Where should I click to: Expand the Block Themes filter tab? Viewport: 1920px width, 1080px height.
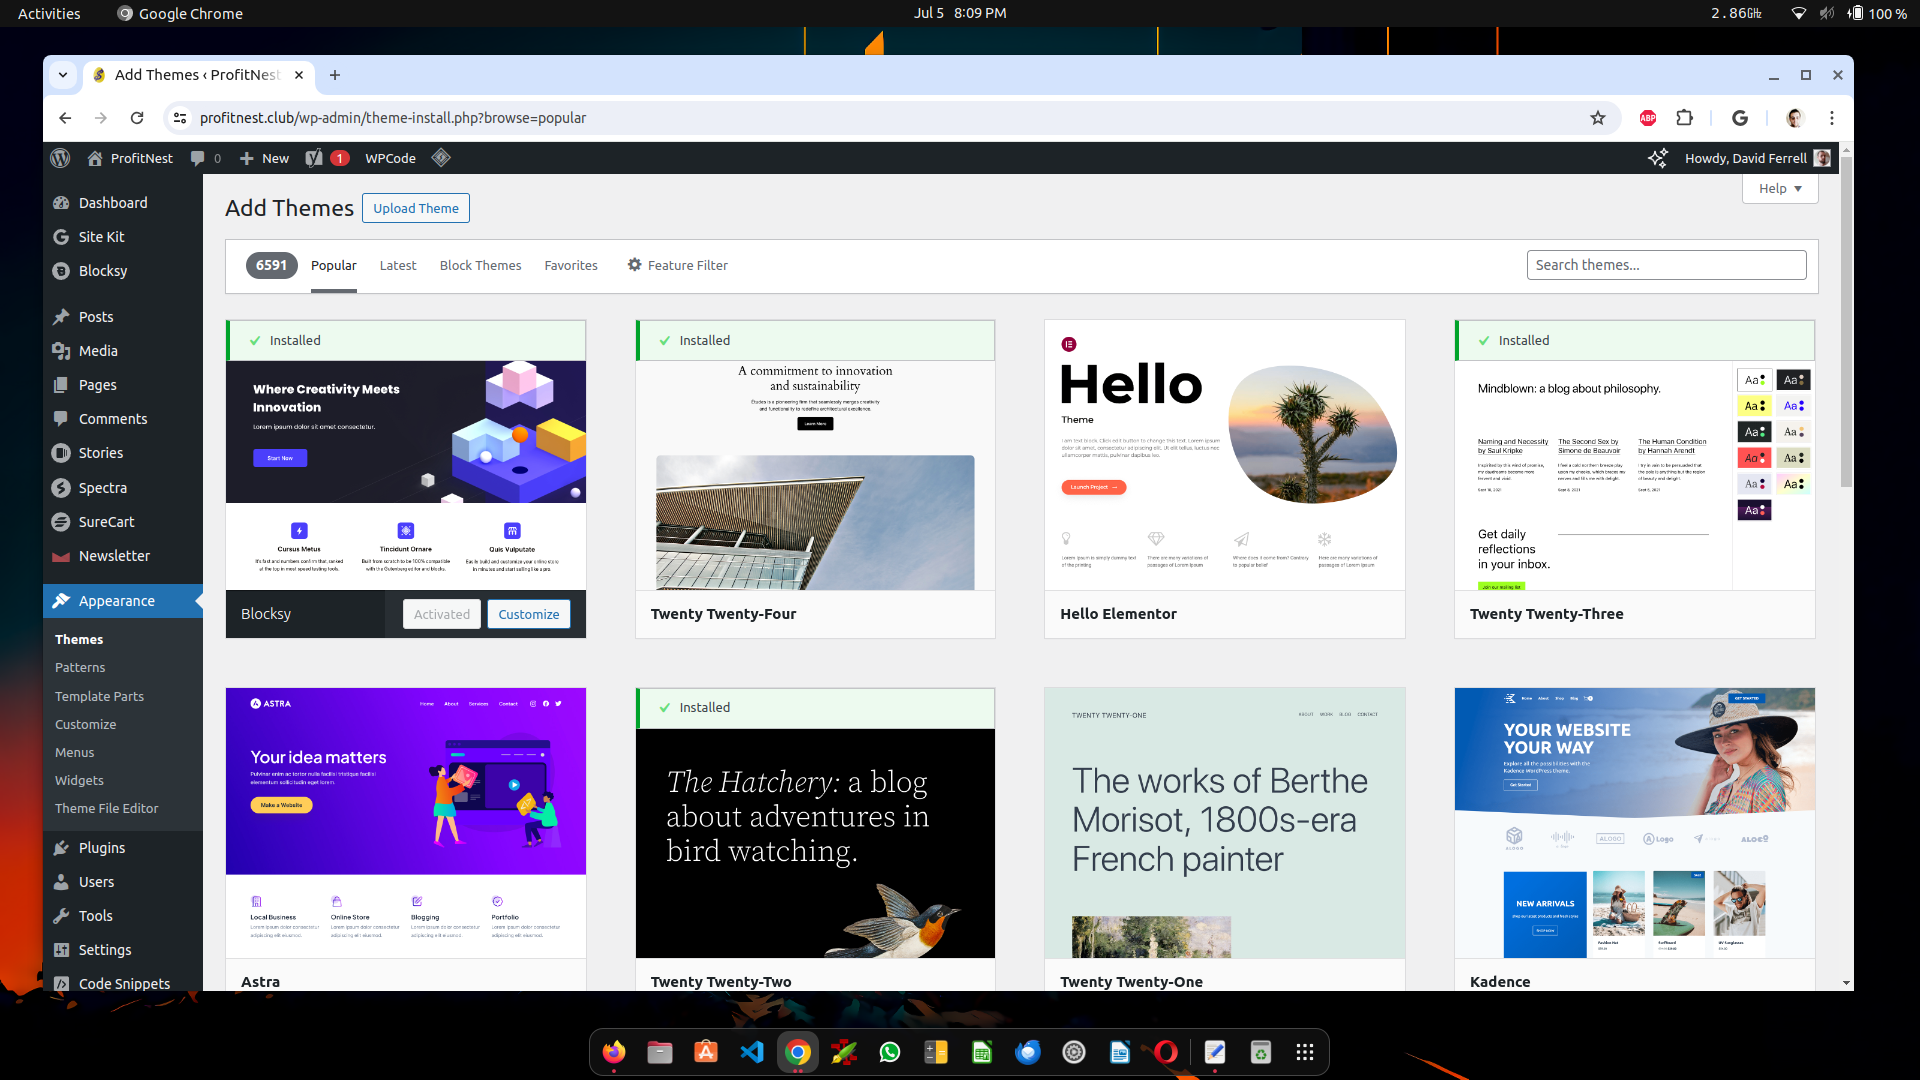(x=479, y=265)
